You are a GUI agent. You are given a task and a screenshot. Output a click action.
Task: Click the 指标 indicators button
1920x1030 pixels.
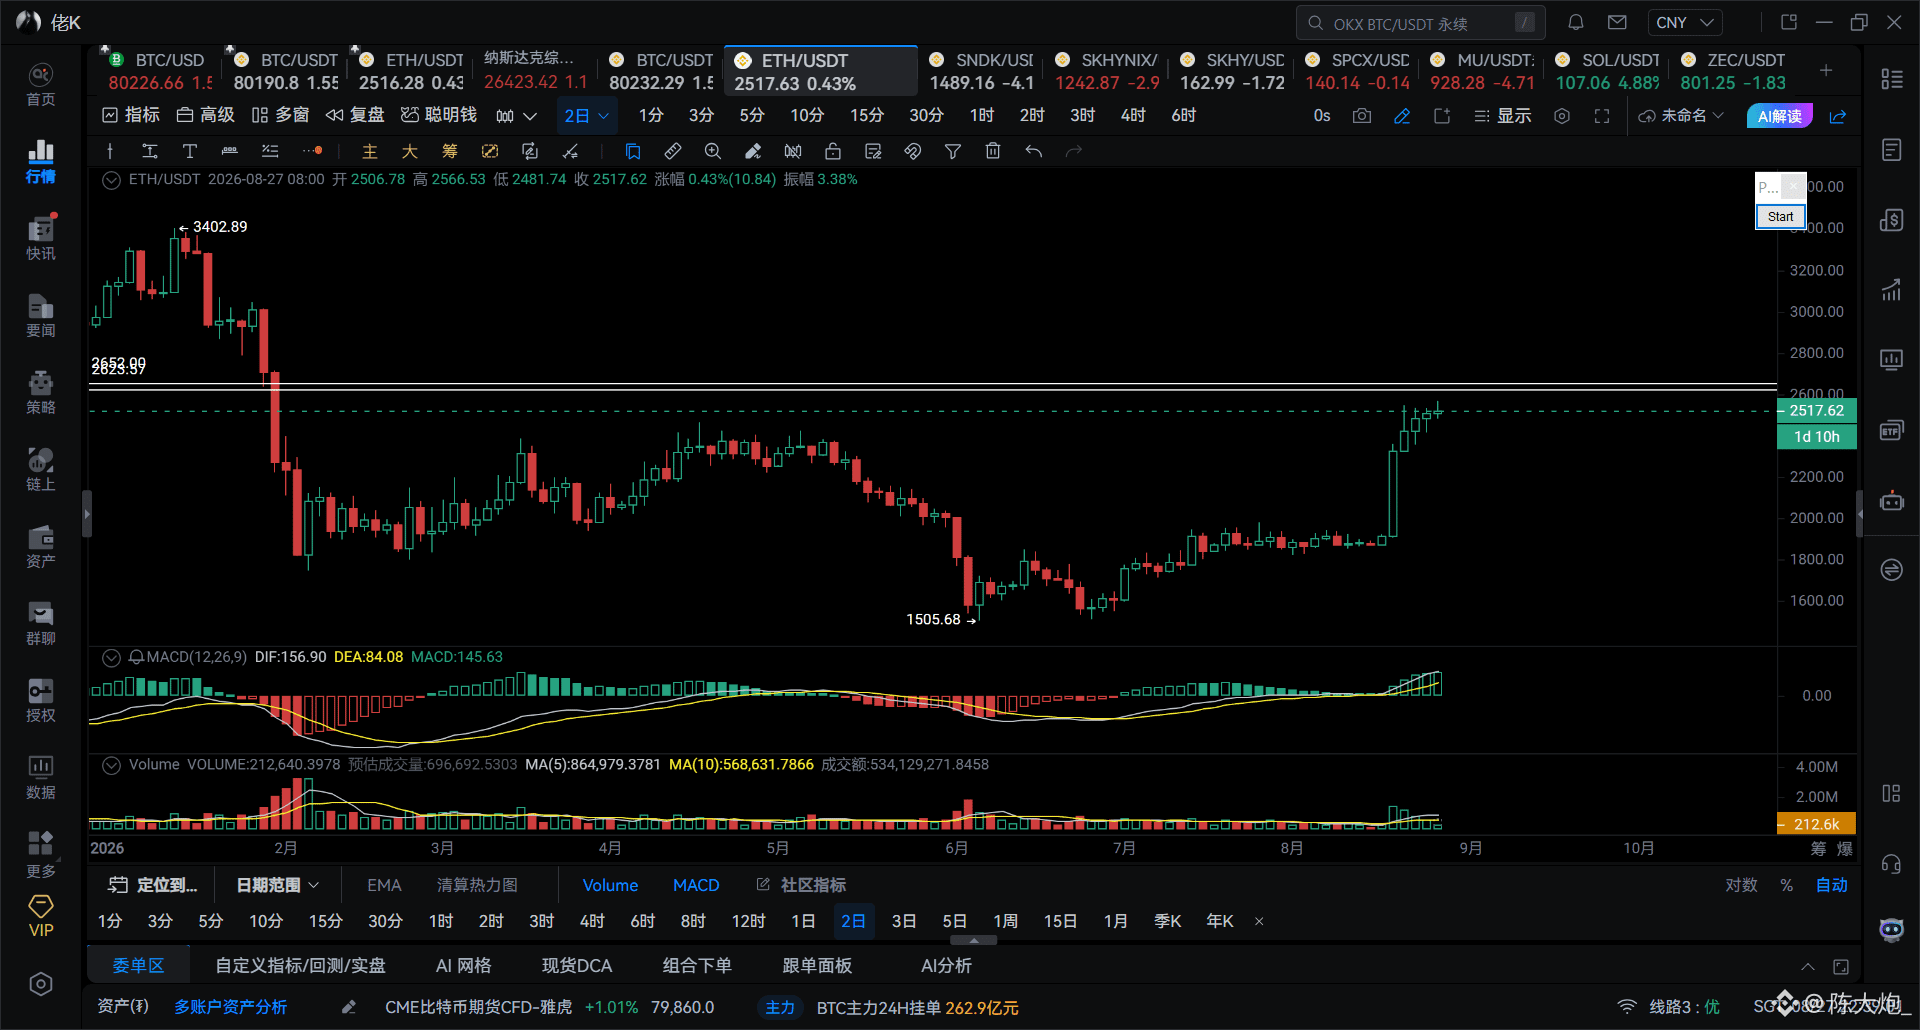(x=131, y=116)
